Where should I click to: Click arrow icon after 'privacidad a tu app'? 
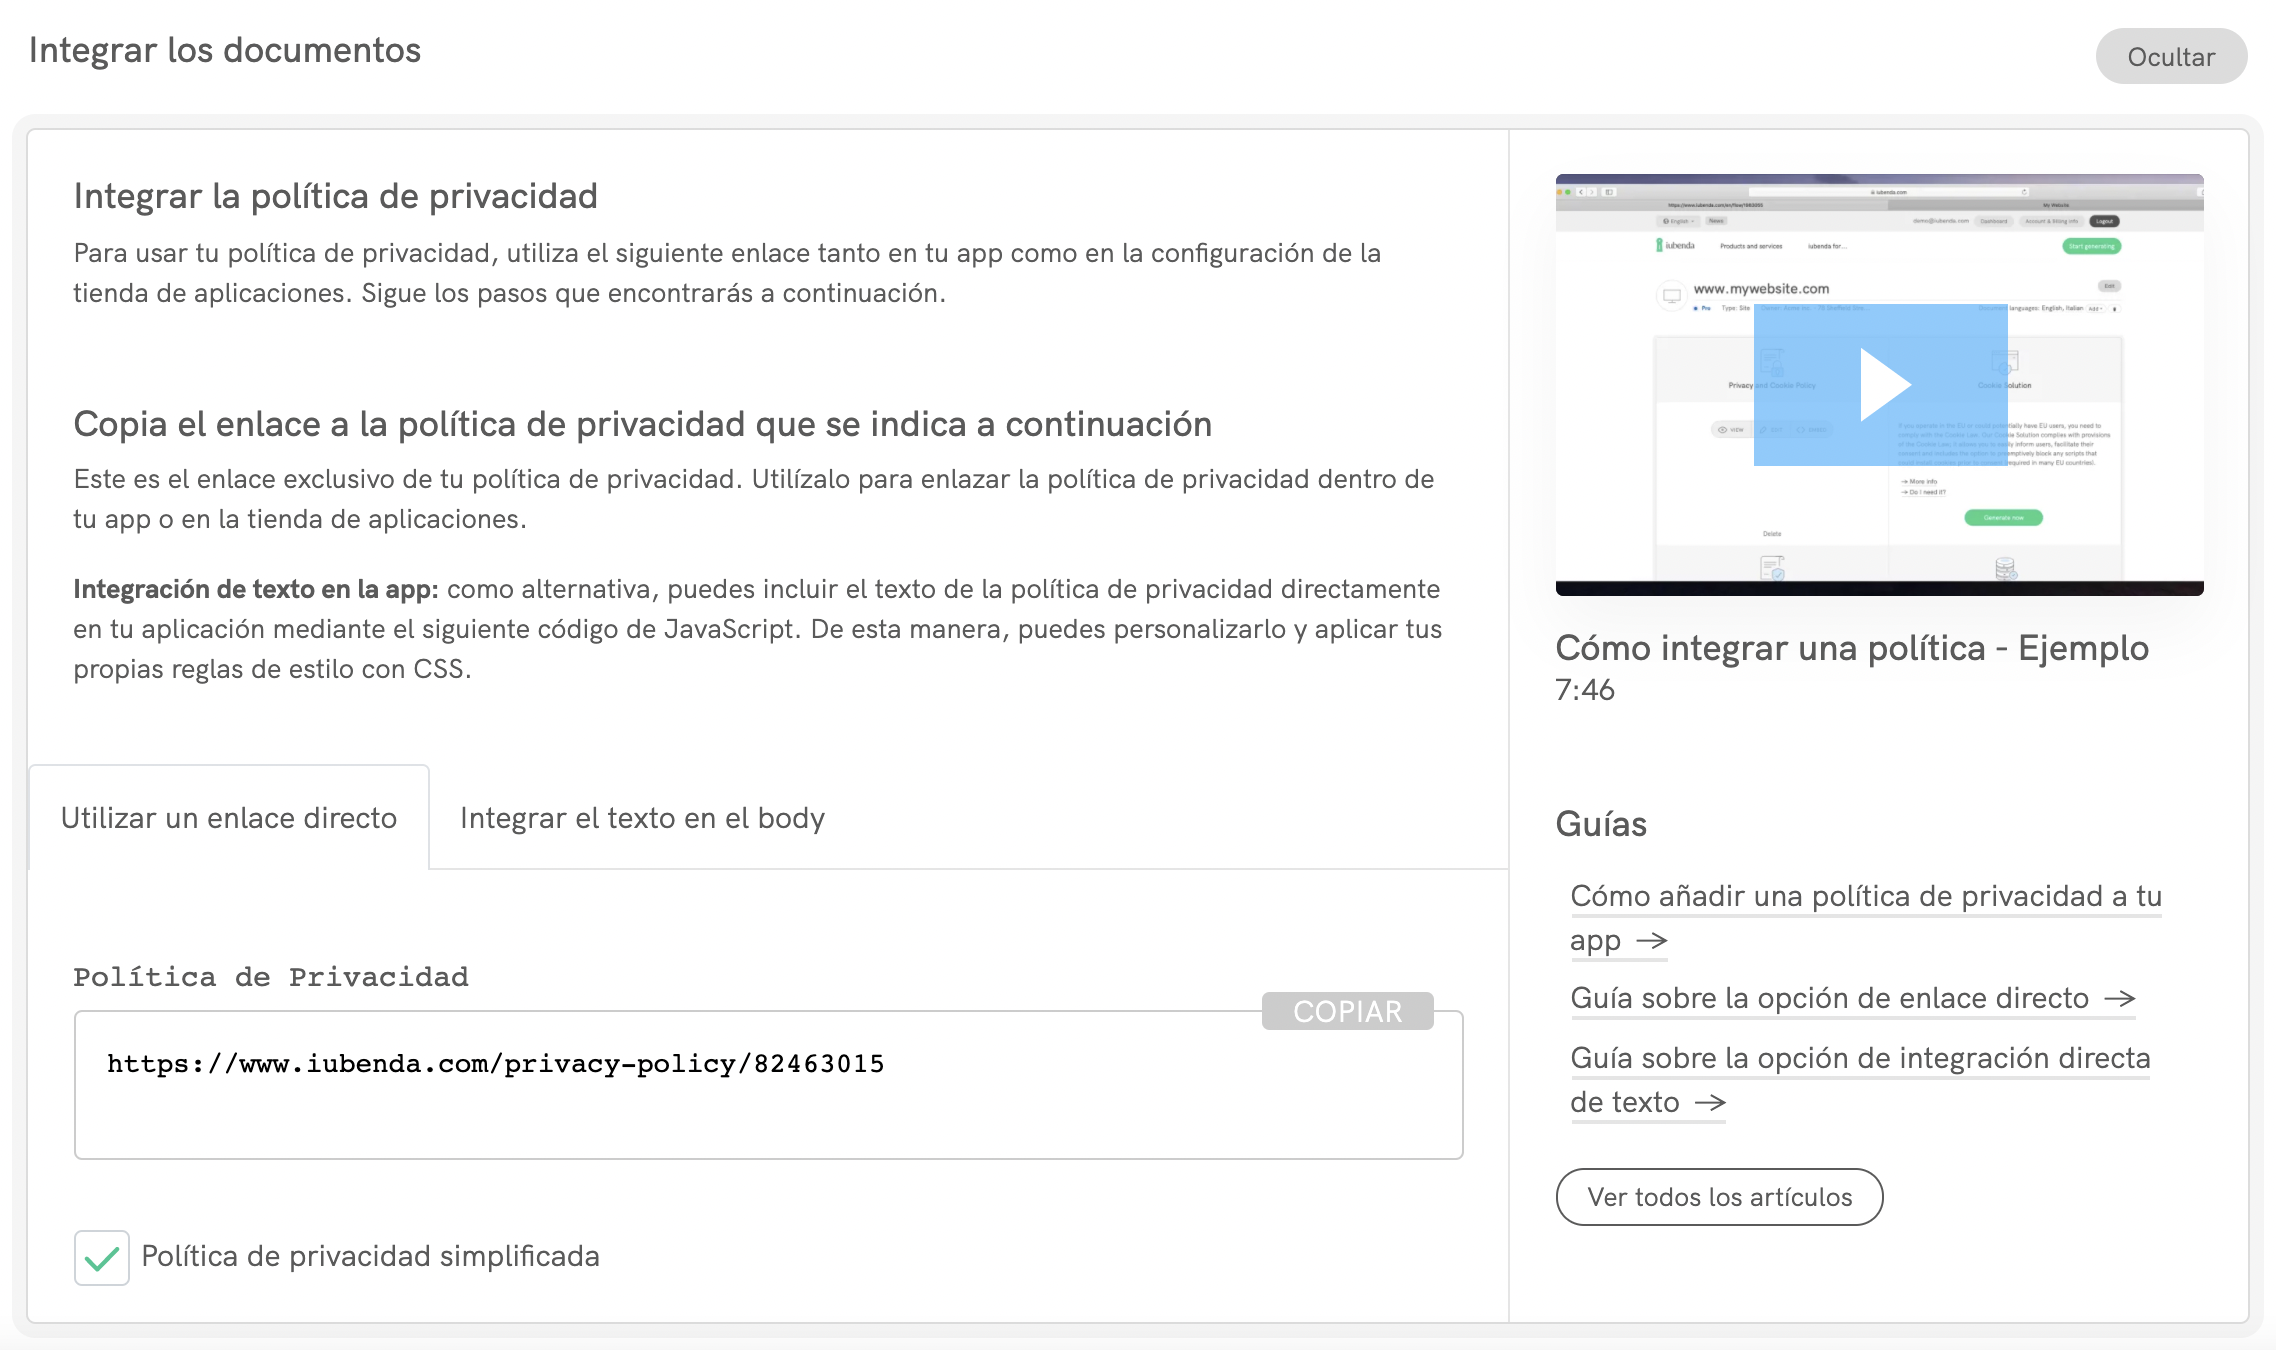coord(1652,941)
